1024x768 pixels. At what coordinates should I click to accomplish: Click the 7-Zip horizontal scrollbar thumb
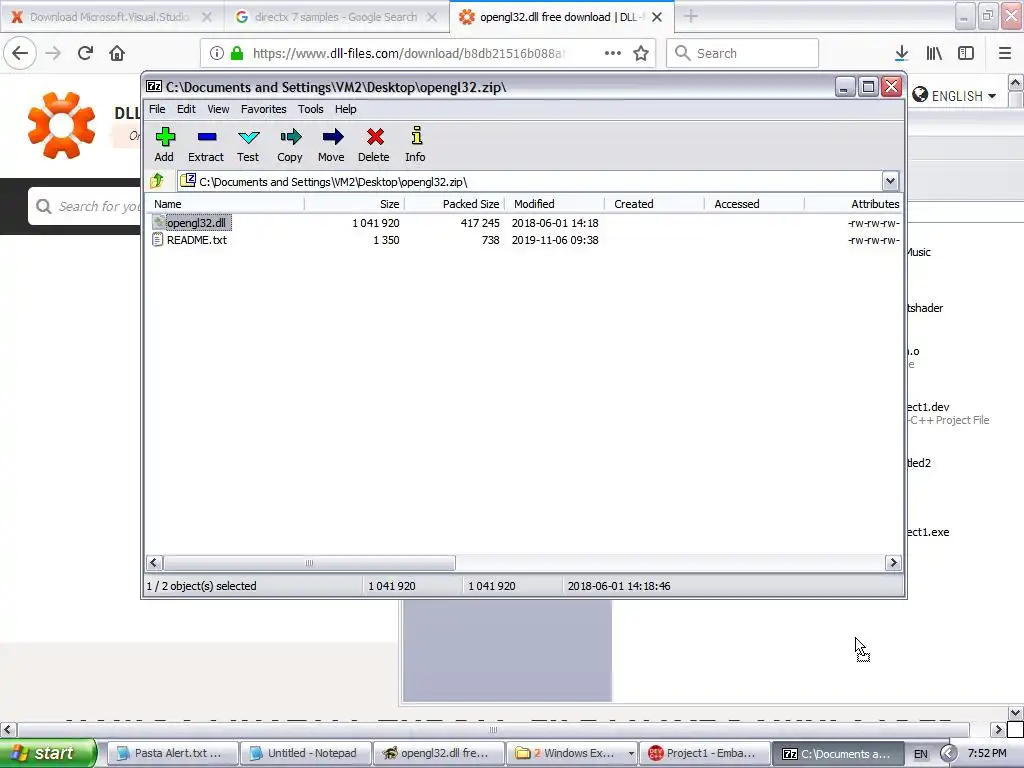[309, 562]
